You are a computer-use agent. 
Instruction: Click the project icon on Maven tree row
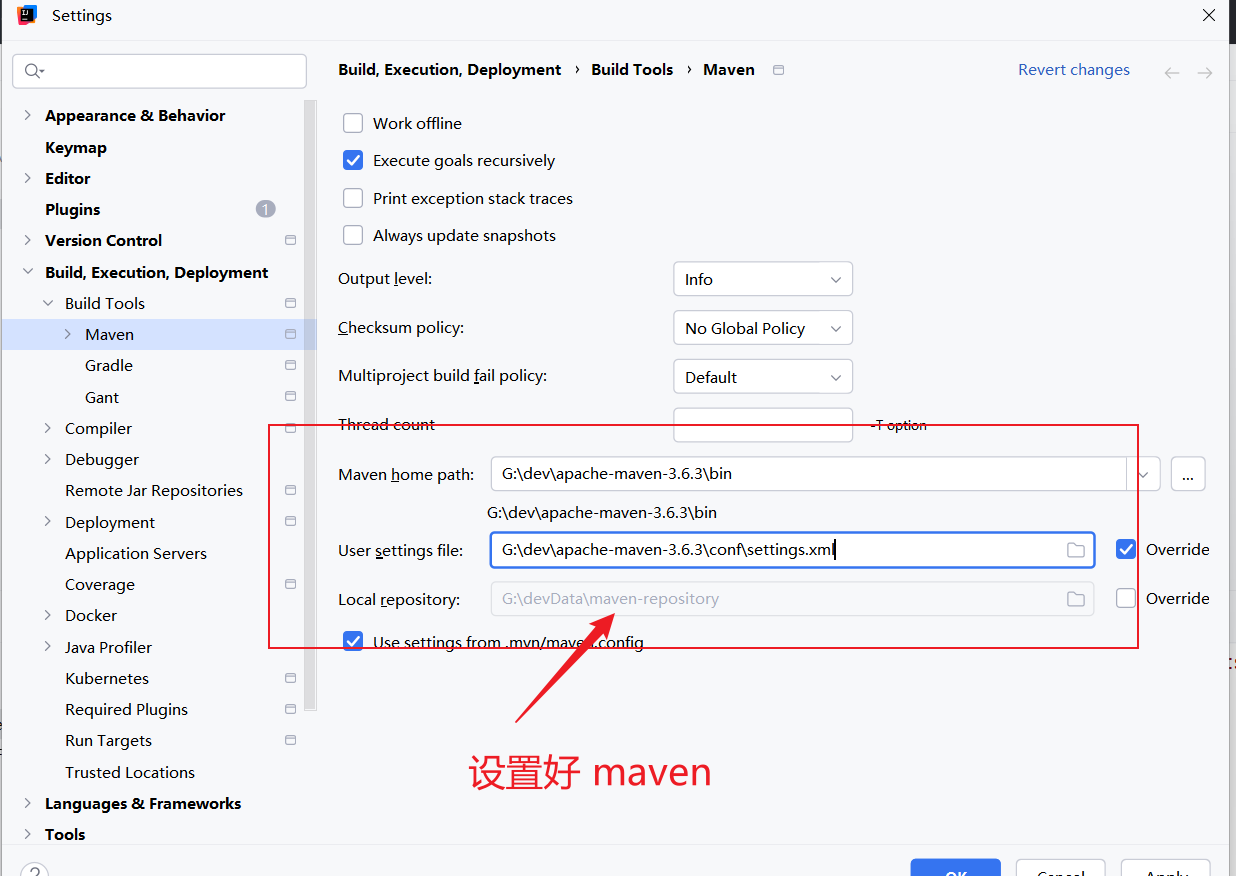coord(291,334)
